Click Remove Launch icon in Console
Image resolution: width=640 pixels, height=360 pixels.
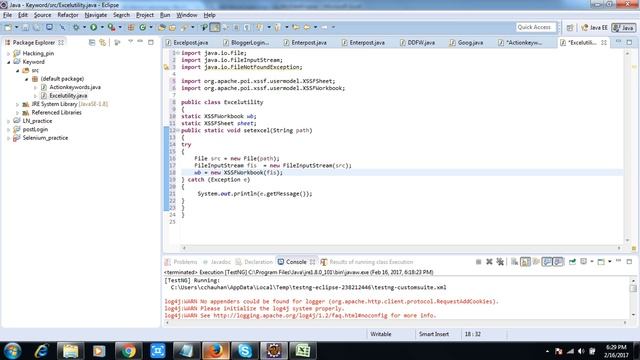pos(489,262)
